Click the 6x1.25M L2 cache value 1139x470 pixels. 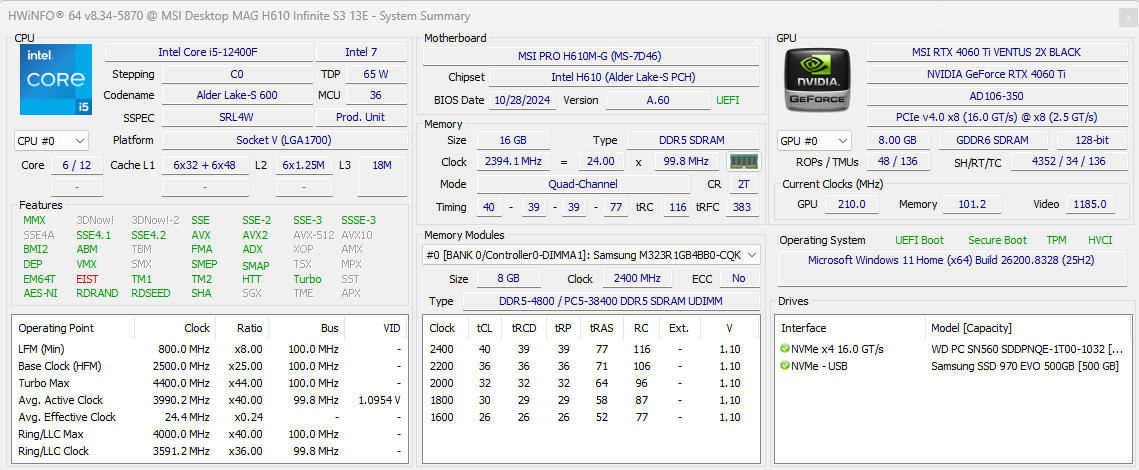point(304,166)
